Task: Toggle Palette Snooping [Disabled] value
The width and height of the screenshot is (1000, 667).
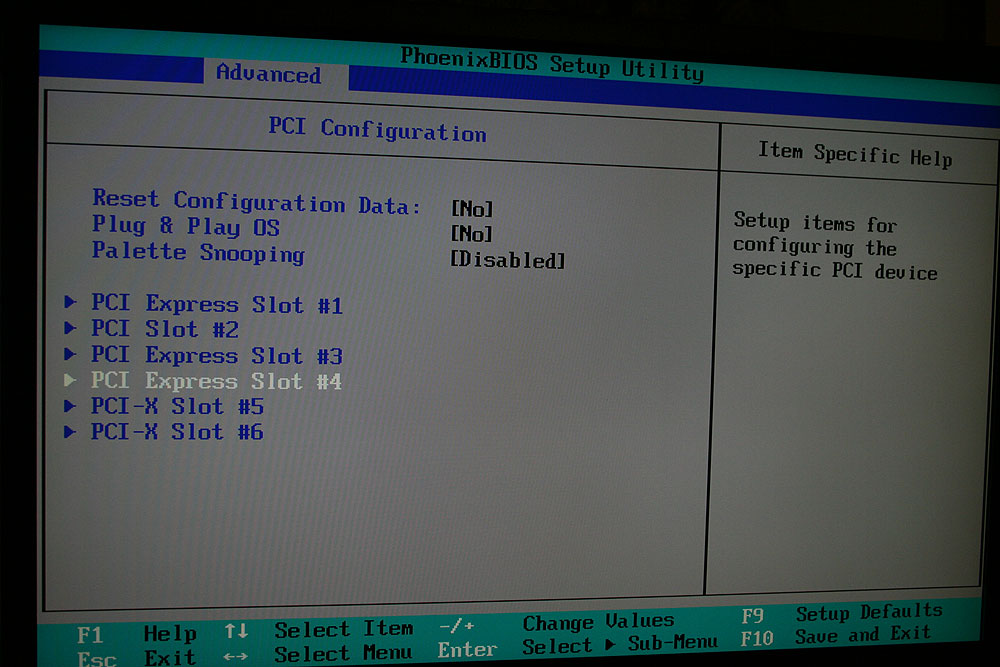Action: [x=508, y=260]
